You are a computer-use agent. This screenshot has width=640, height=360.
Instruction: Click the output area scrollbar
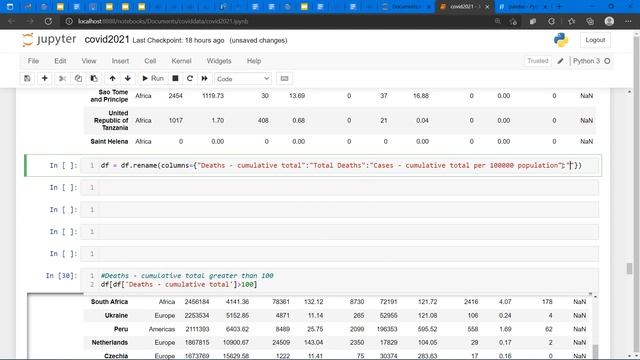tap(595, 352)
